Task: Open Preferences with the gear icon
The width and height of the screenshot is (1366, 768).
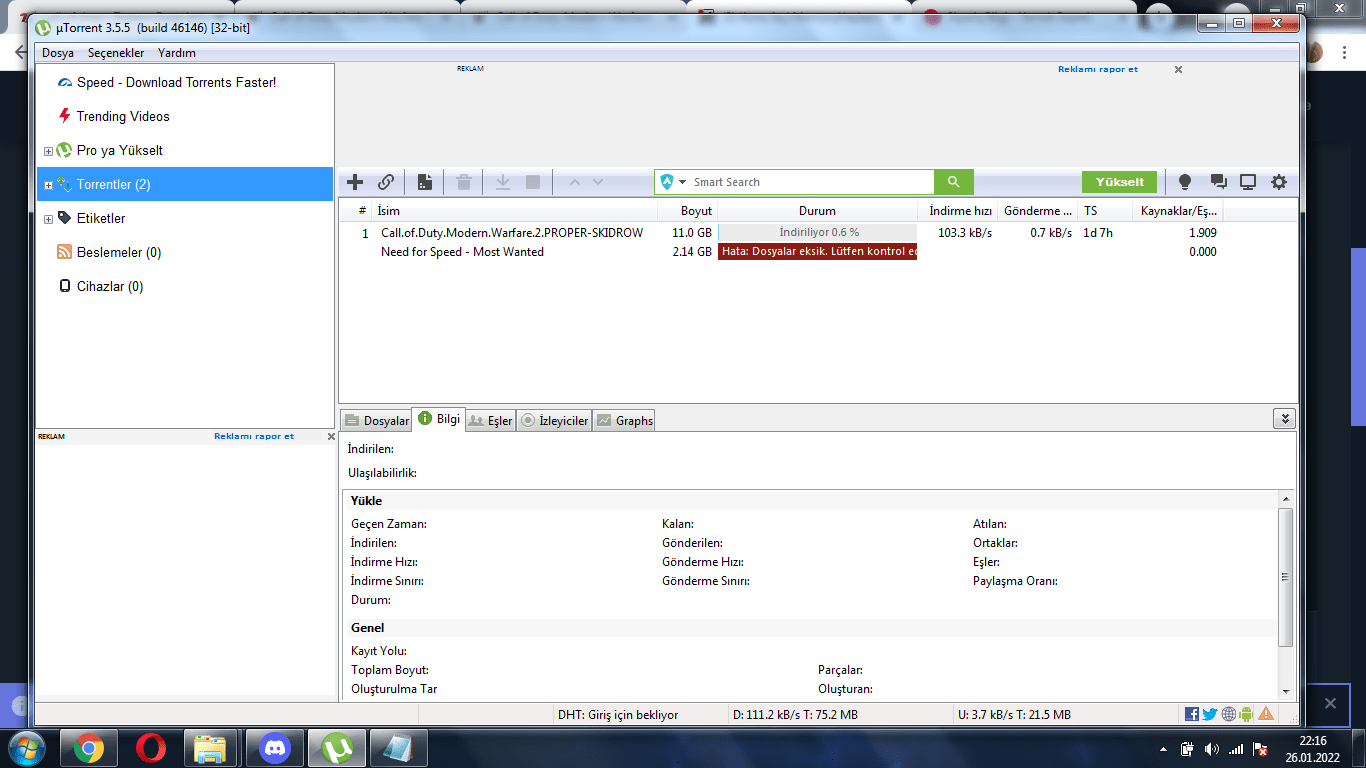Action: 1279,182
